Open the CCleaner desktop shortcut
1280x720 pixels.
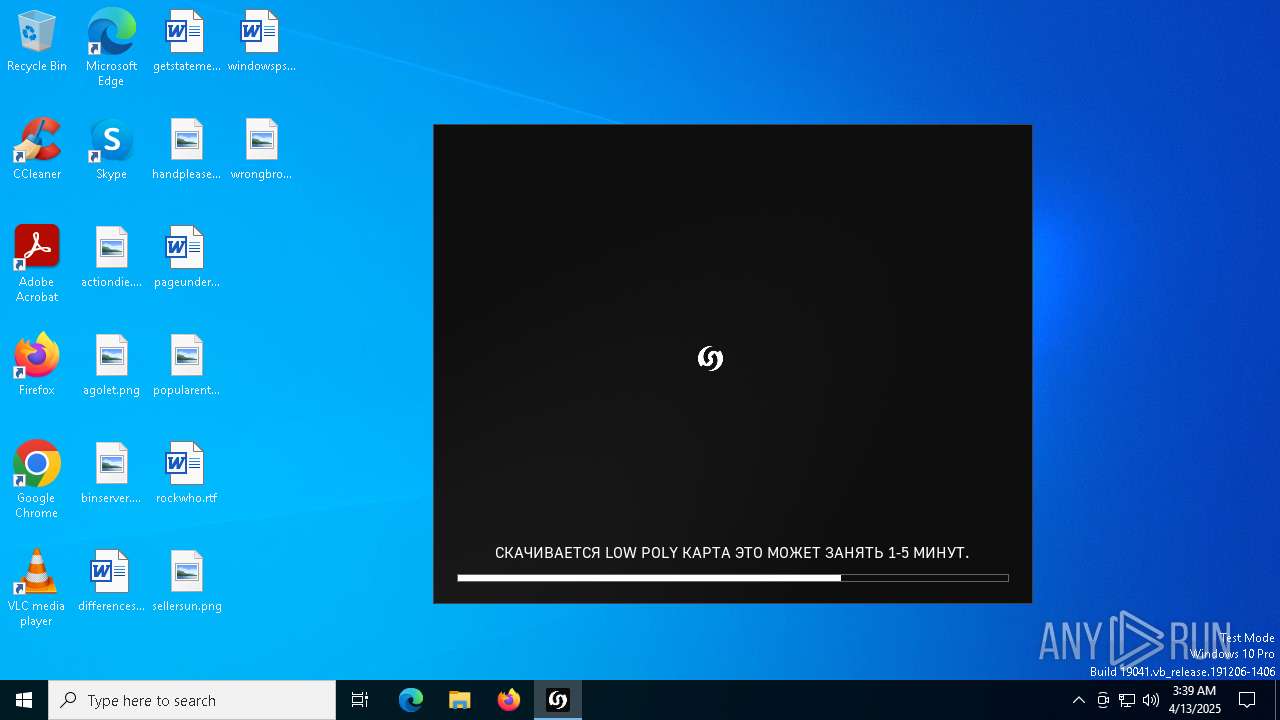pyautogui.click(x=37, y=150)
